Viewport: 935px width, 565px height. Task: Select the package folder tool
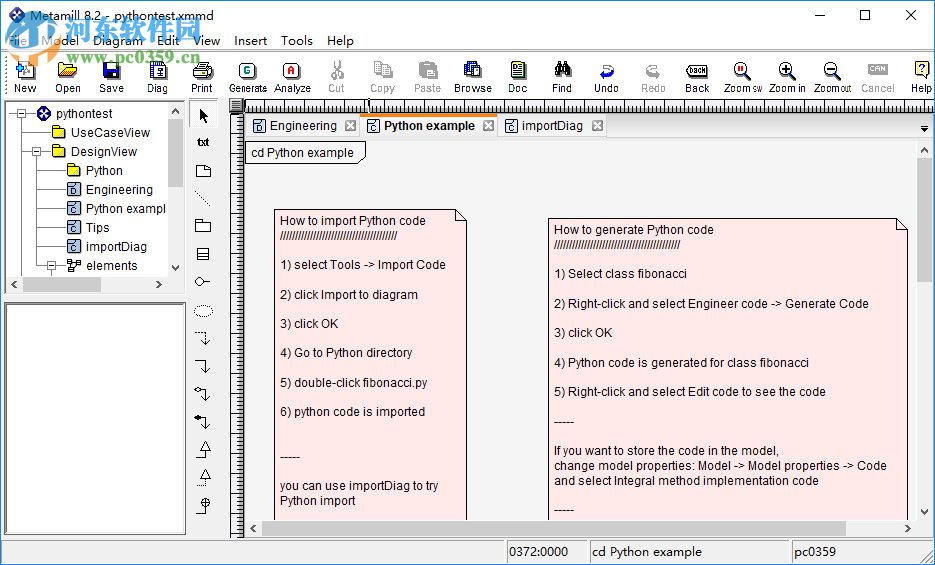coord(203,226)
